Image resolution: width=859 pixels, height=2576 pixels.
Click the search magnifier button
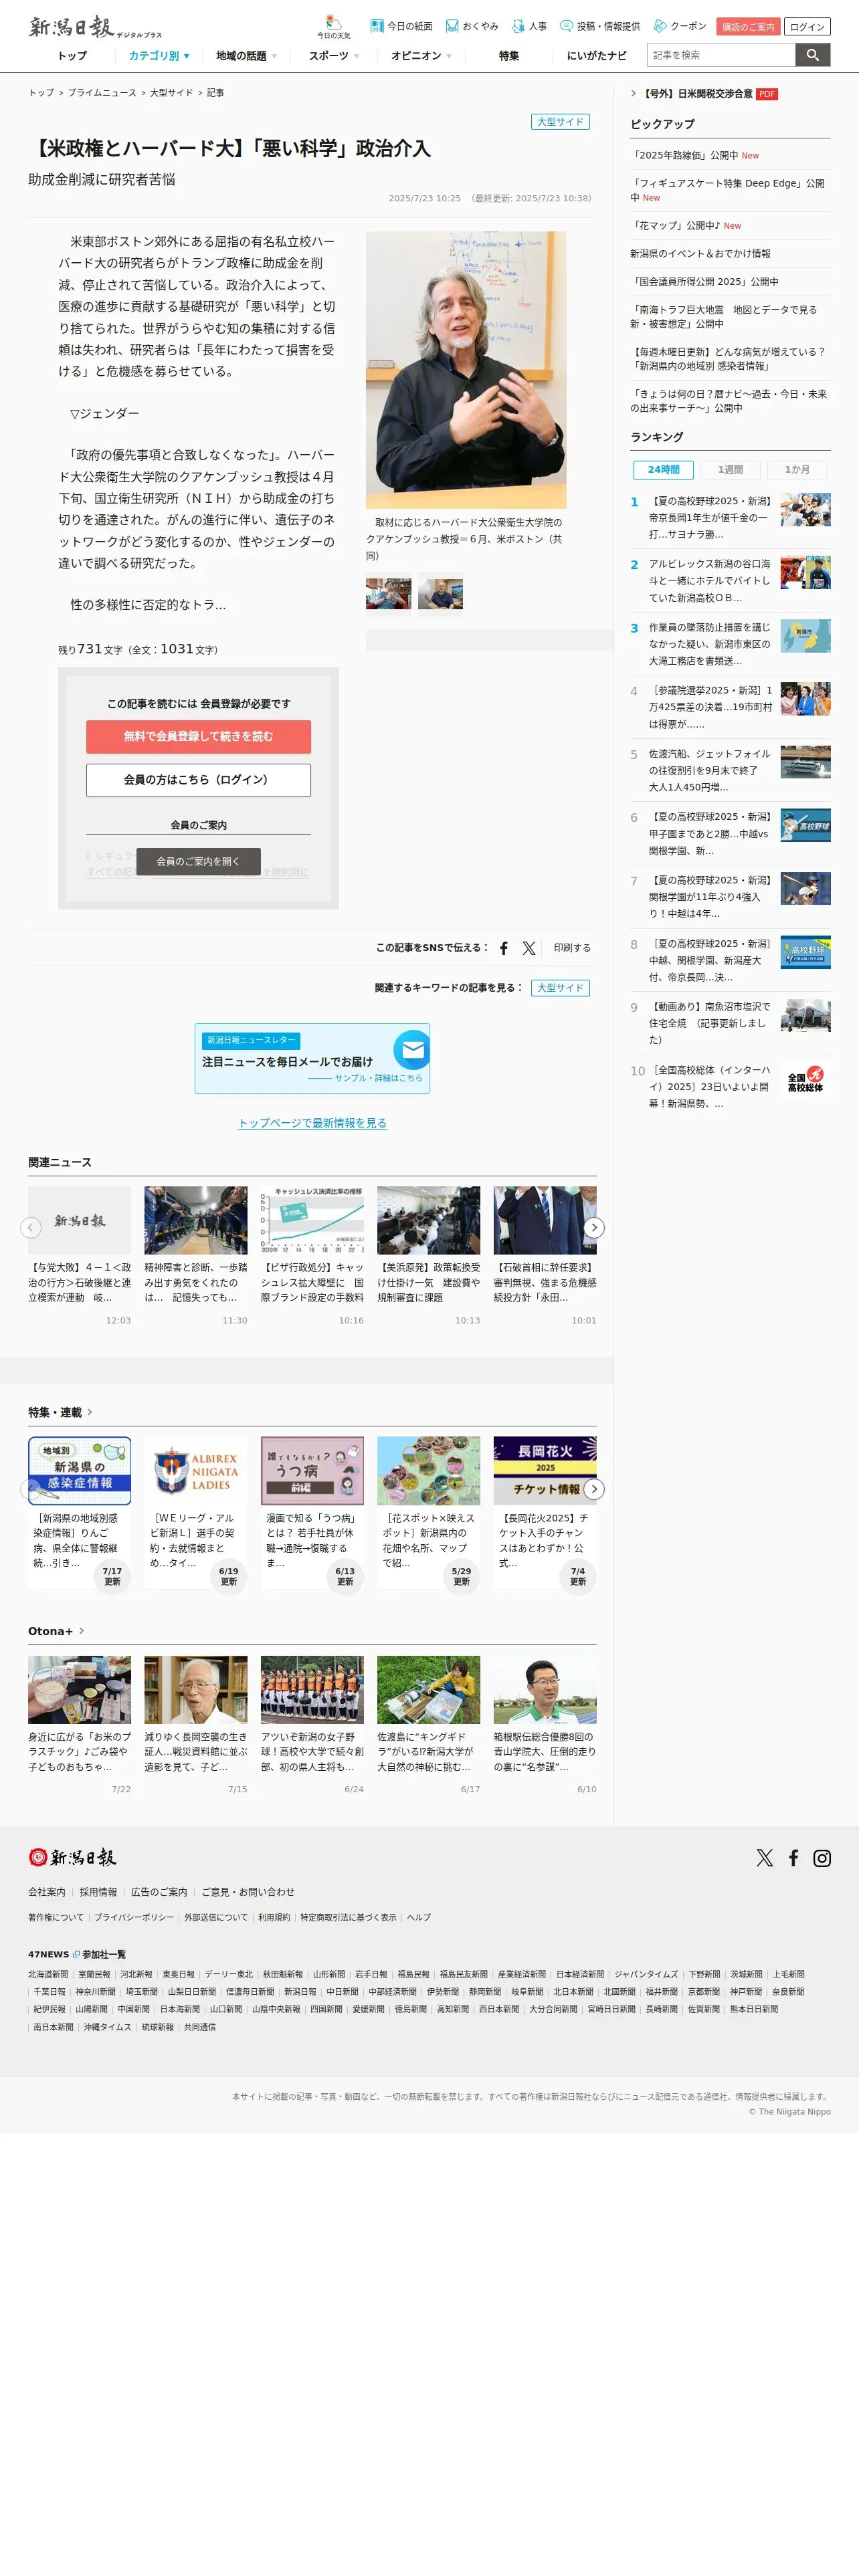click(x=813, y=55)
